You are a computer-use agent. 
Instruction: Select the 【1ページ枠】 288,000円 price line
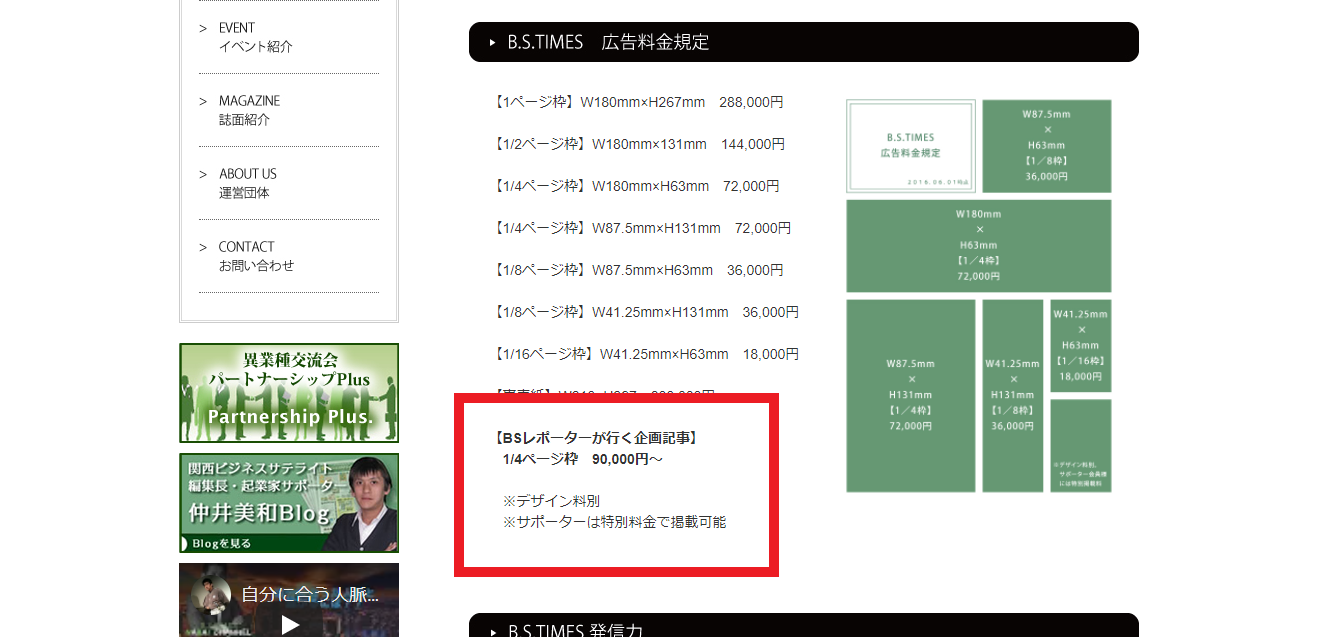[639, 102]
